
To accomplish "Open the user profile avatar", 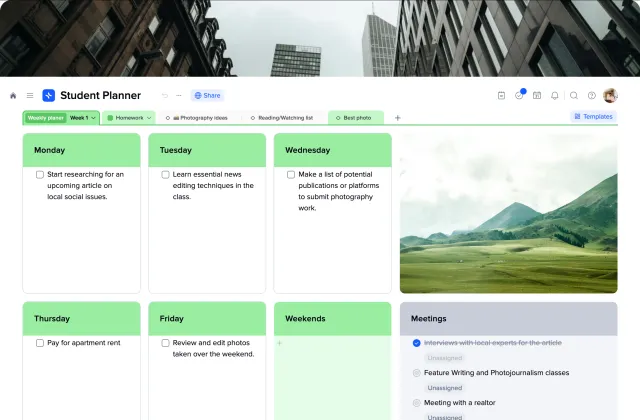I will [610, 96].
